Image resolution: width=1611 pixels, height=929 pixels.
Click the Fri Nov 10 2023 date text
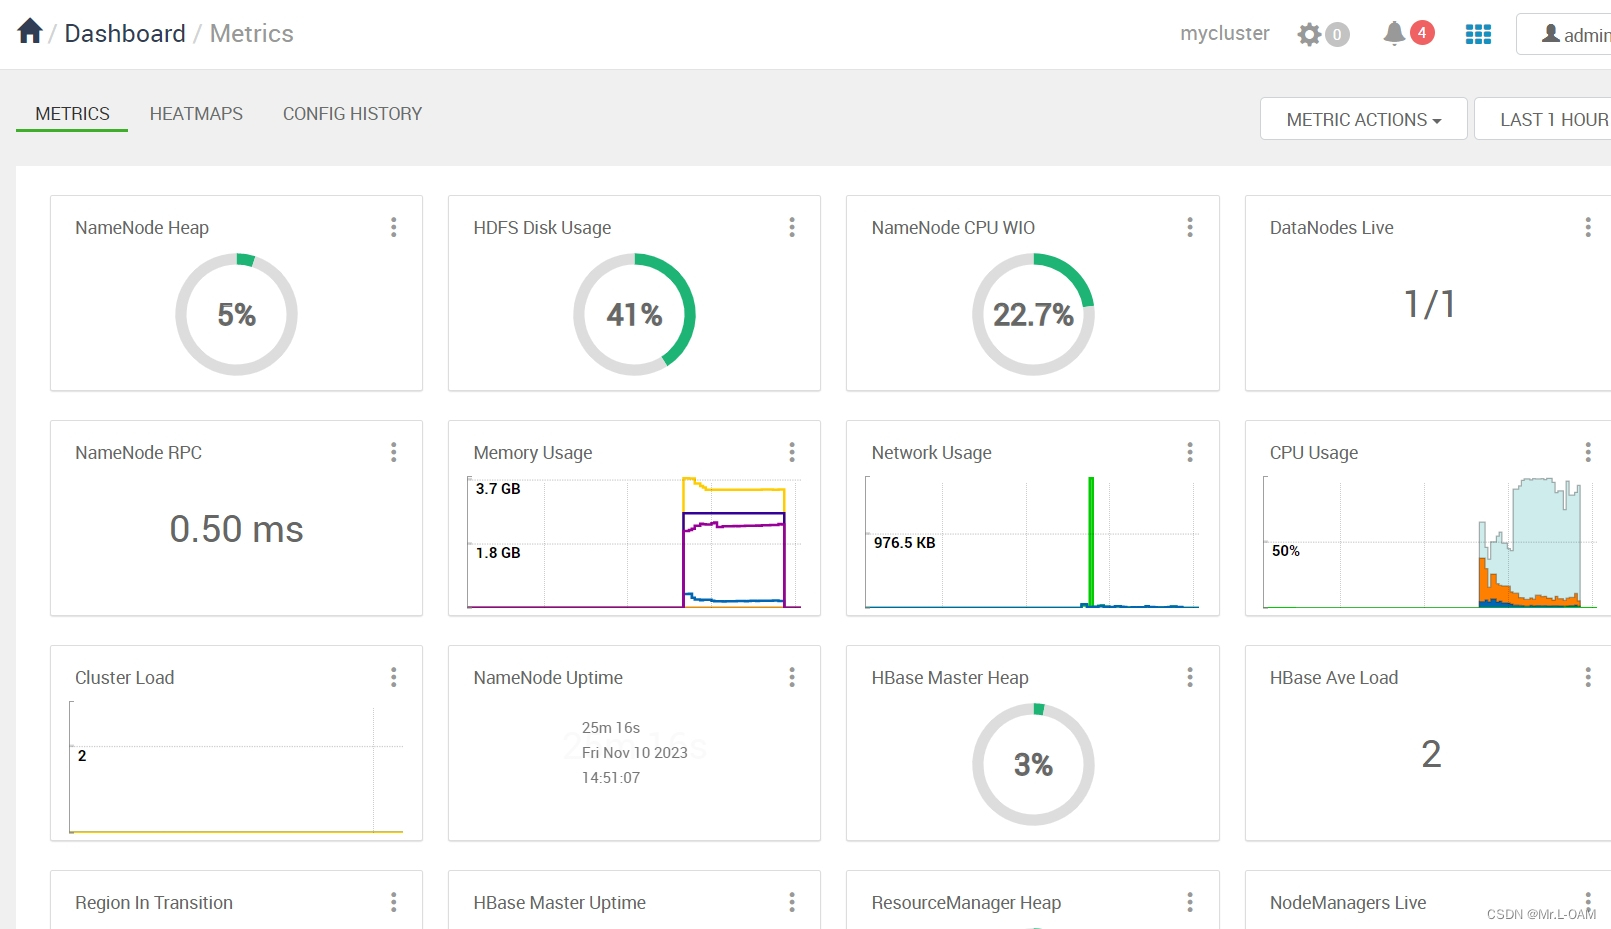coord(635,753)
